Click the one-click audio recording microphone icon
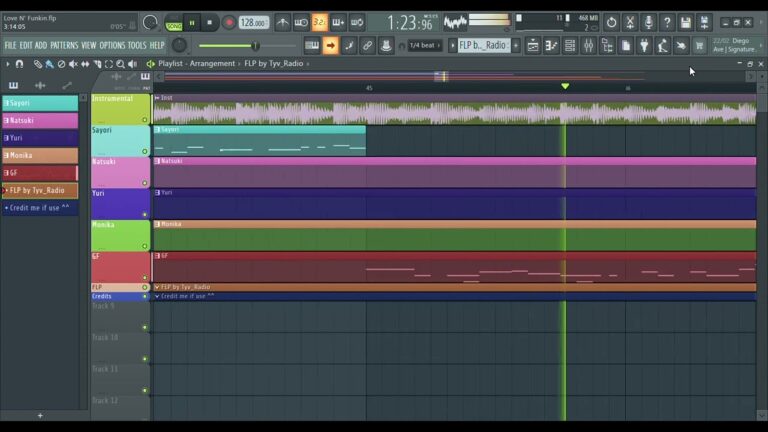The height and width of the screenshot is (432, 768). [x=648, y=23]
